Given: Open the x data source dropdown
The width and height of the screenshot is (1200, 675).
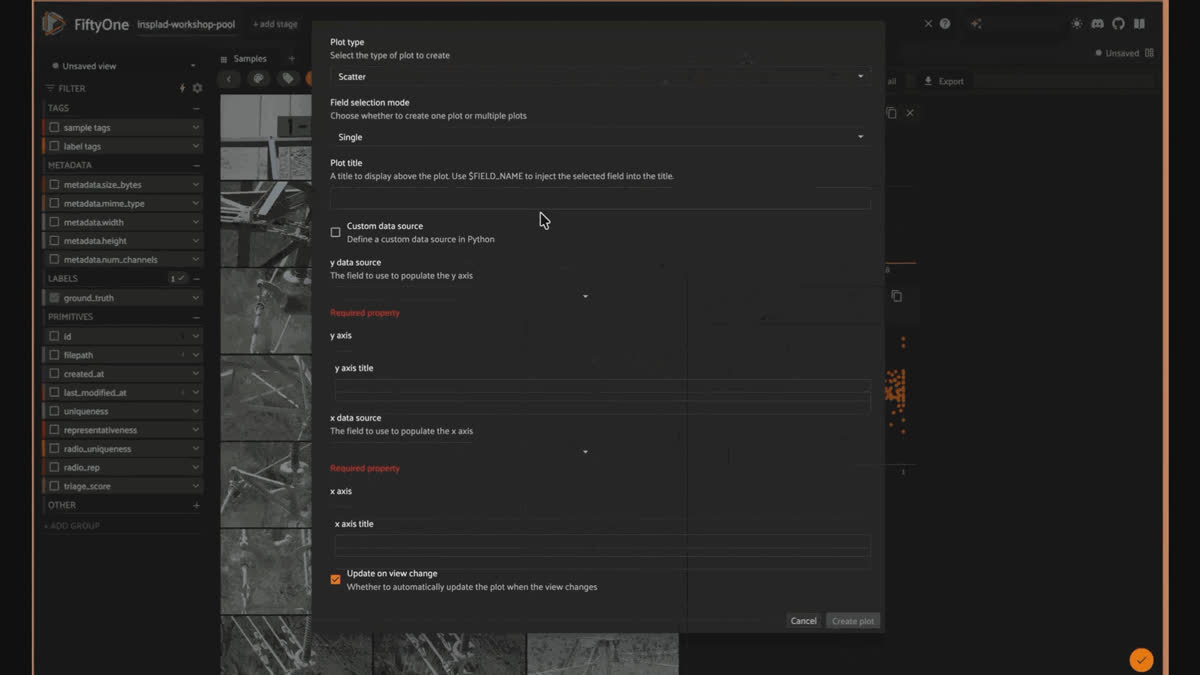Looking at the screenshot, I should tap(460, 452).
